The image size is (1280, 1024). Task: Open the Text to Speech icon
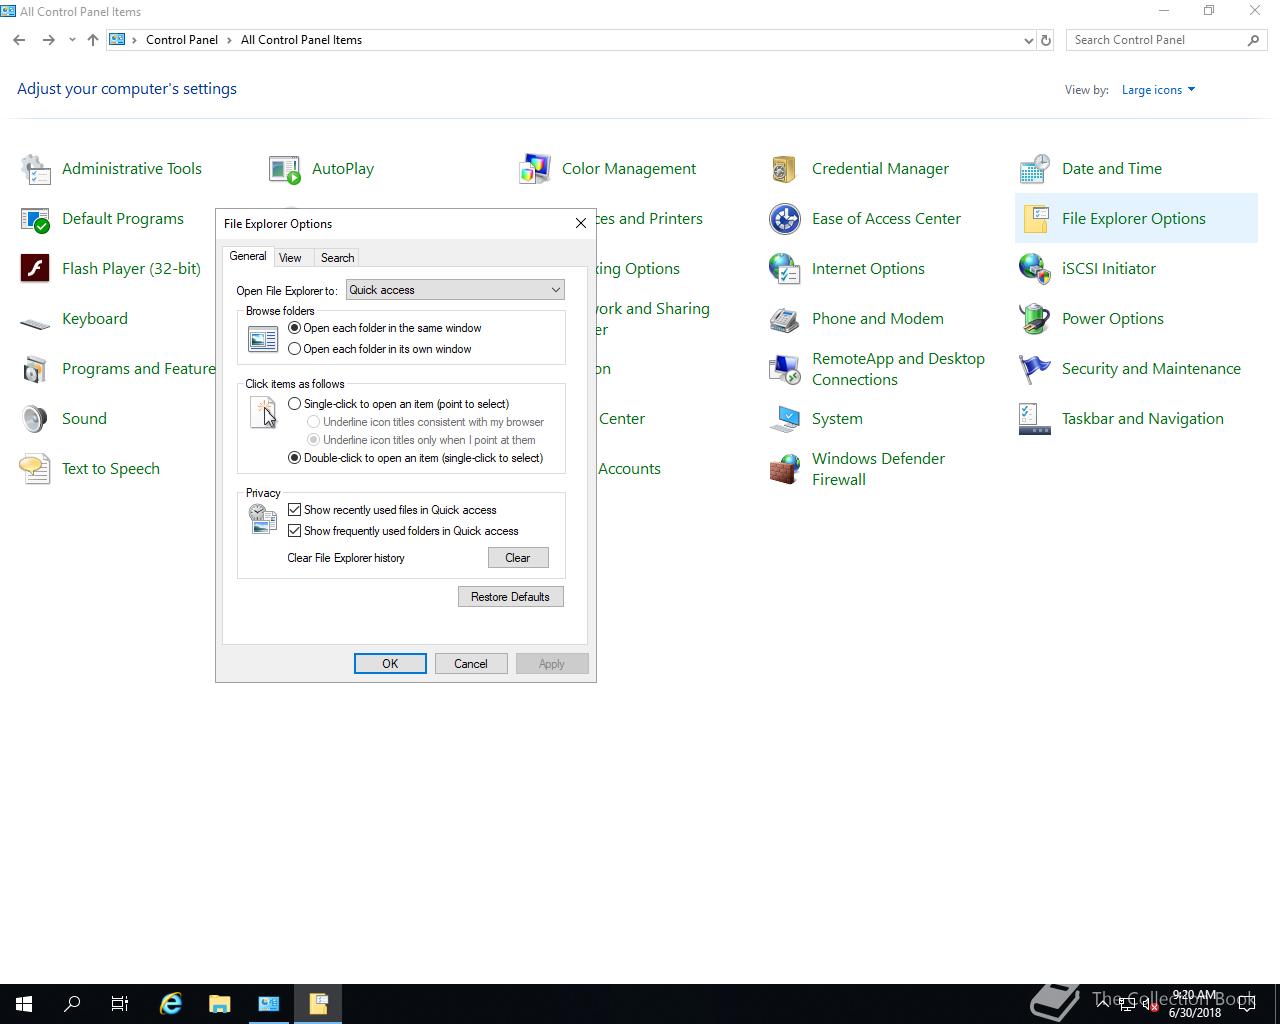click(x=35, y=469)
